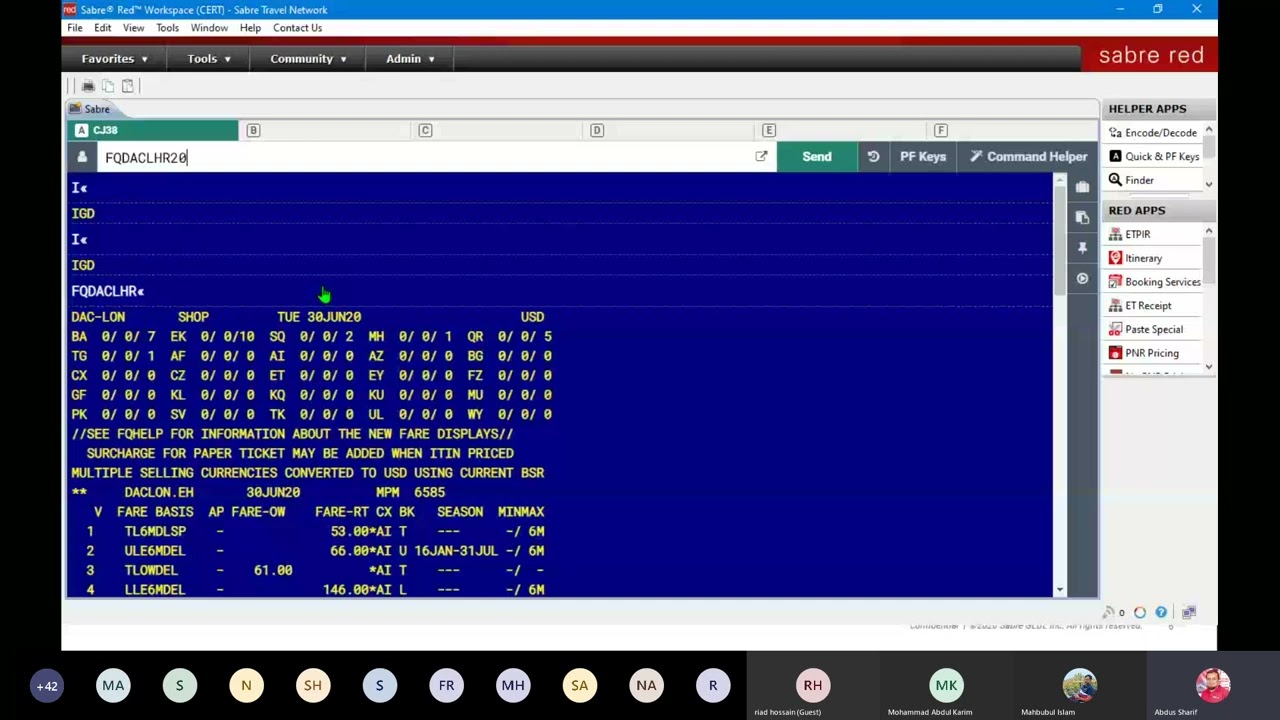Select participant avatar MA
The height and width of the screenshot is (720, 1280).
pos(113,686)
